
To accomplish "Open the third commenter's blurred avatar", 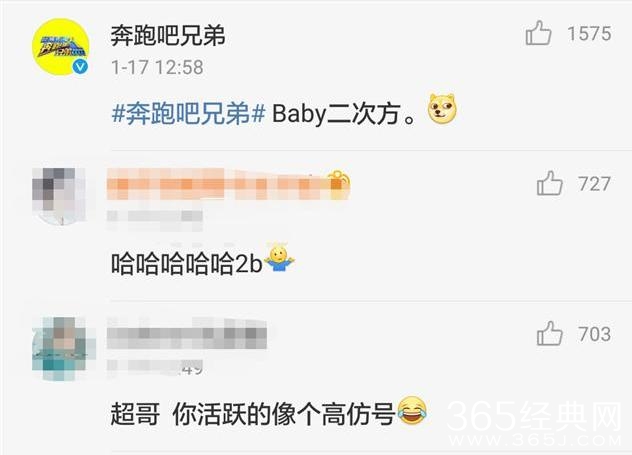I will (x=60, y=348).
